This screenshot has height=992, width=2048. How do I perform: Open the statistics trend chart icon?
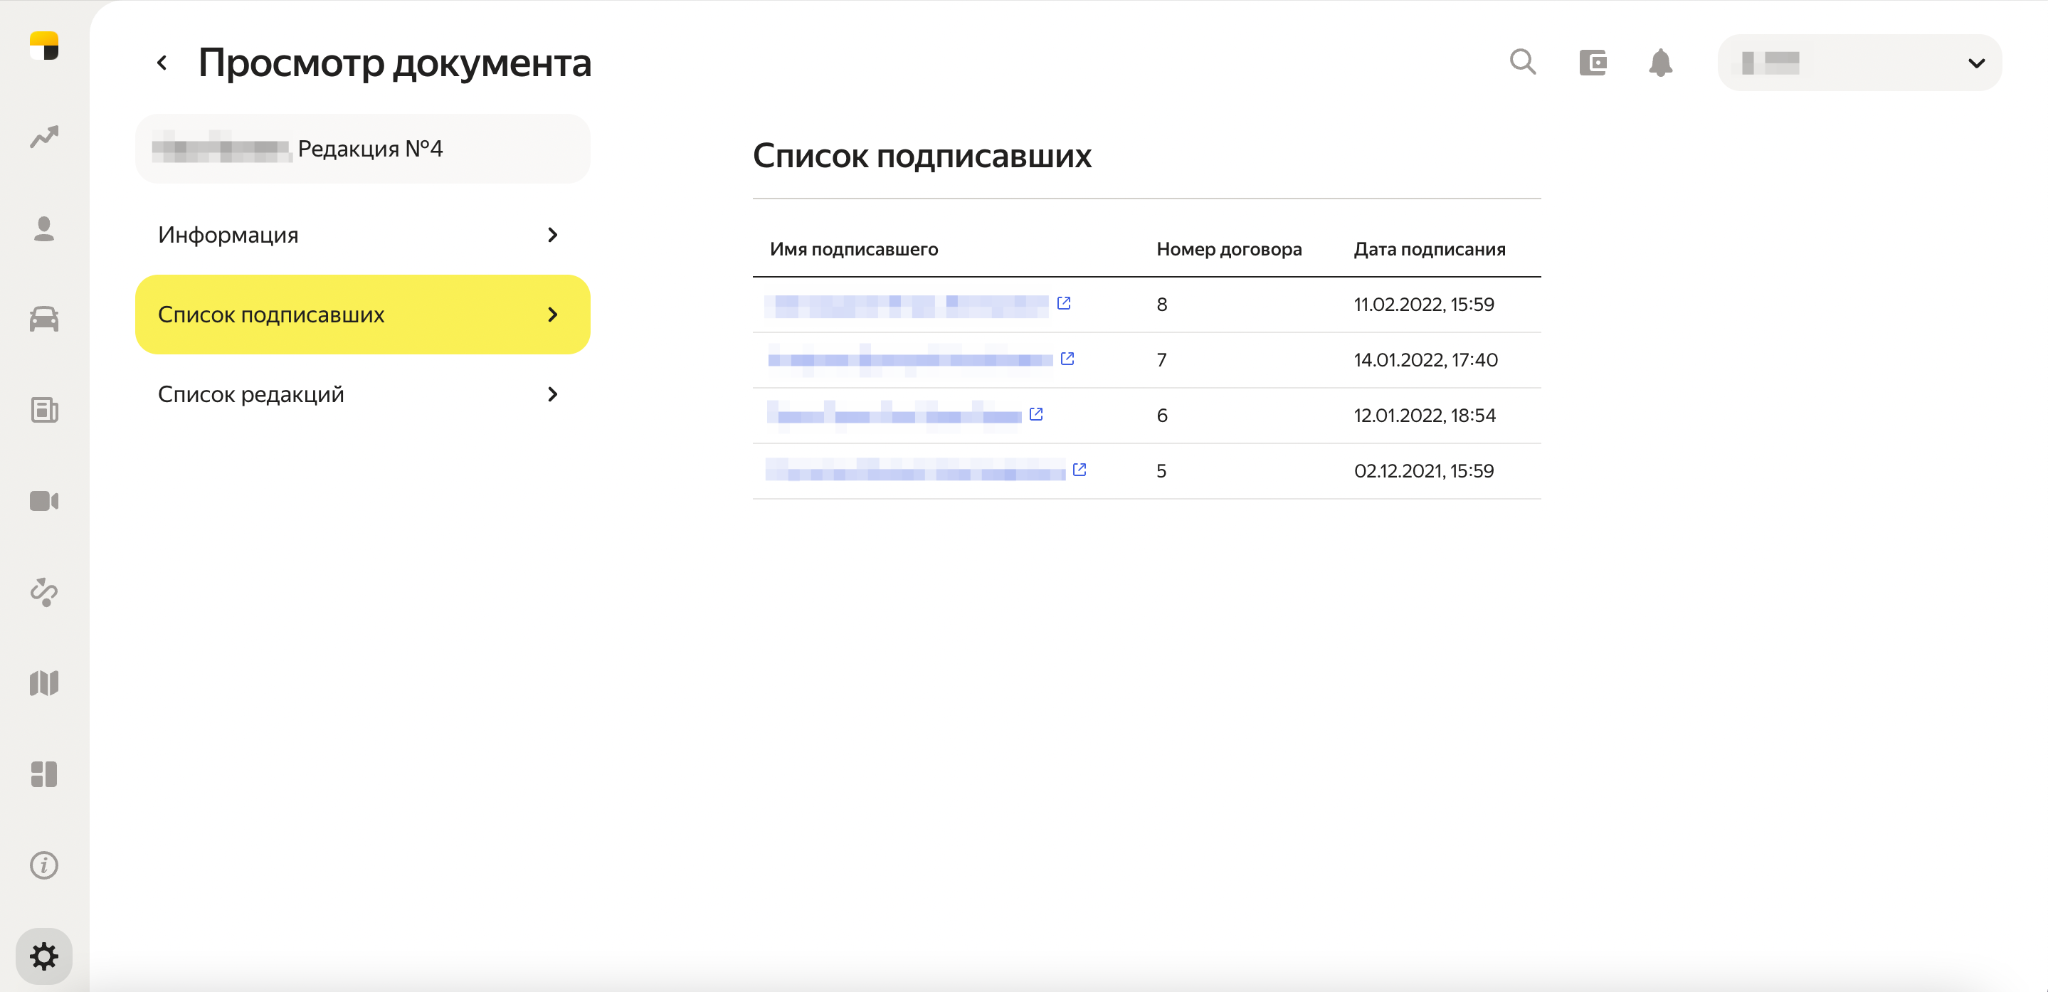tap(44, 137)
